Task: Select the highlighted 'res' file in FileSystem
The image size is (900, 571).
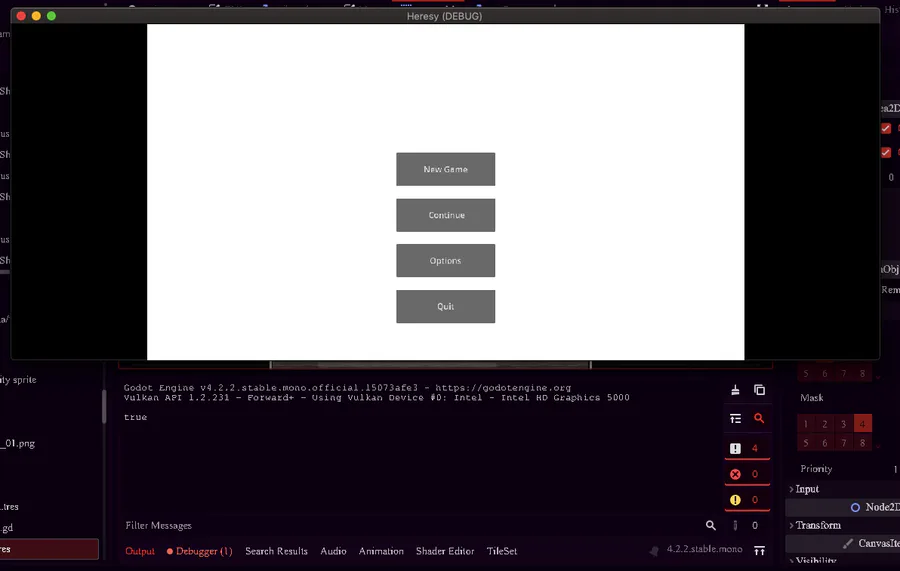Action: tap(49, 549)
